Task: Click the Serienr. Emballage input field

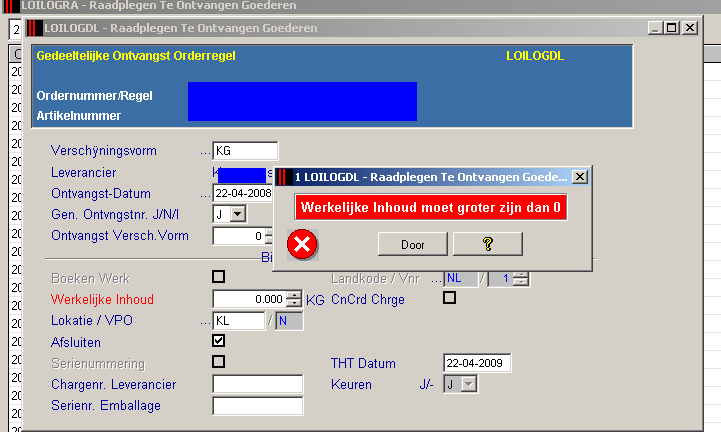Action: pos(258,405)
